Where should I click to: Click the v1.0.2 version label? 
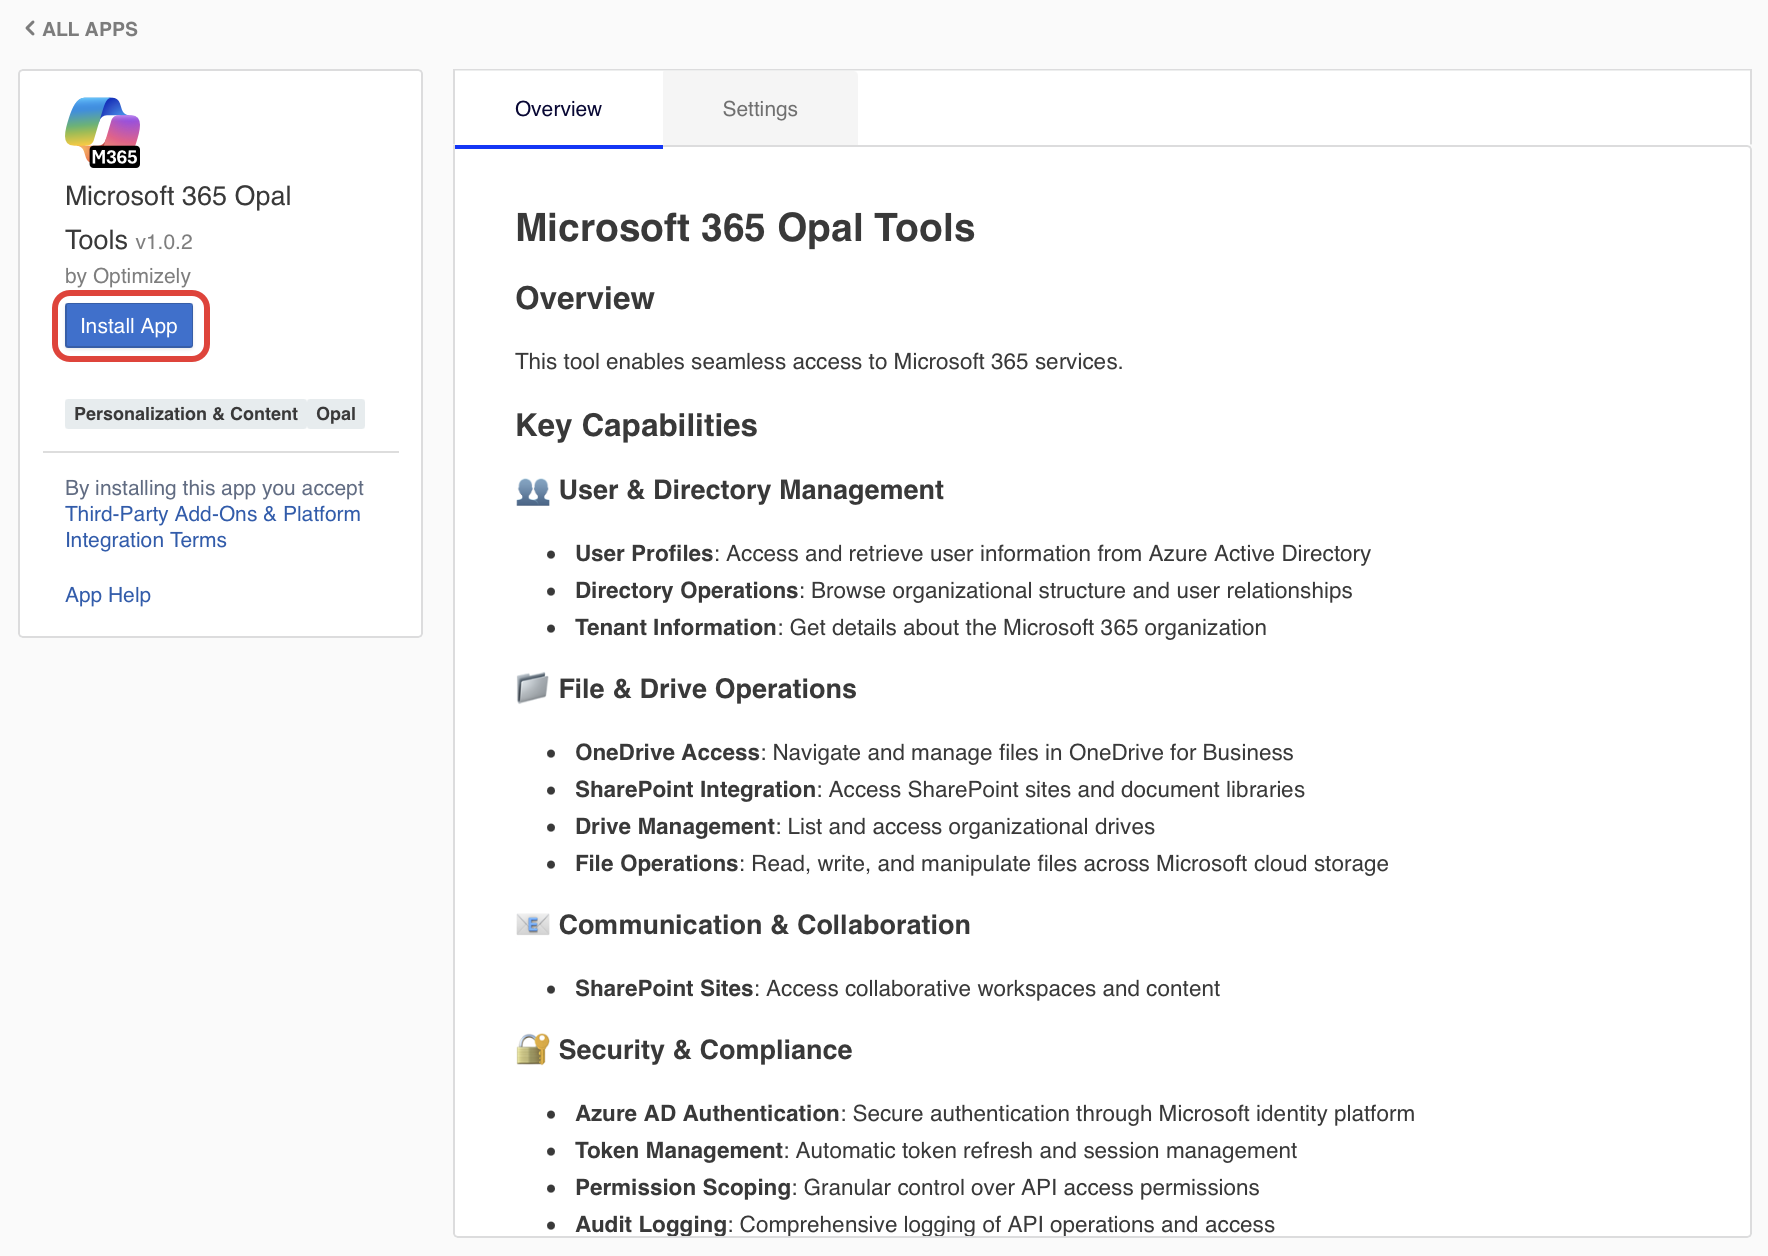point(164,242)
